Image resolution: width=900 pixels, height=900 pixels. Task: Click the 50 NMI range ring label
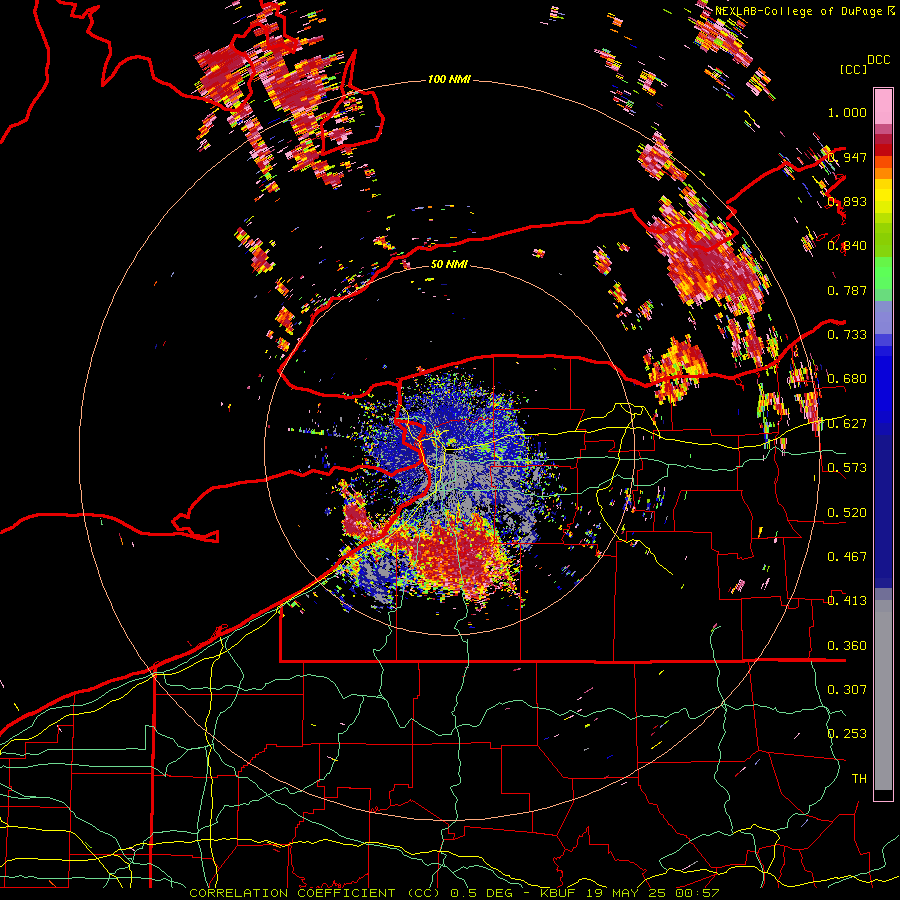pyautogui.click(x=449, y=264)
